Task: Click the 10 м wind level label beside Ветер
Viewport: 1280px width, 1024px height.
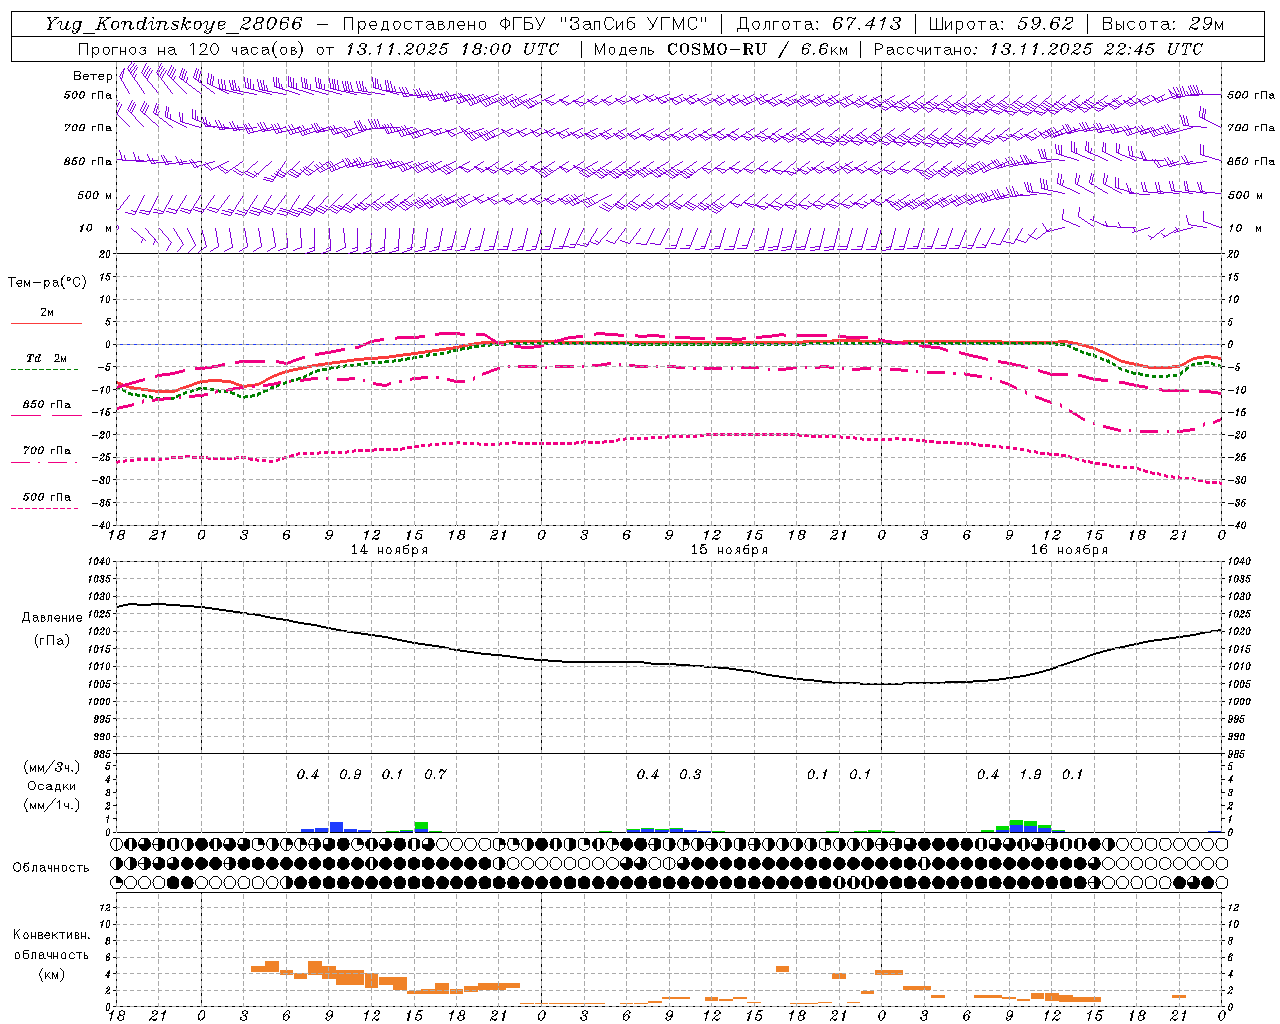Action: tap(95, 228)
